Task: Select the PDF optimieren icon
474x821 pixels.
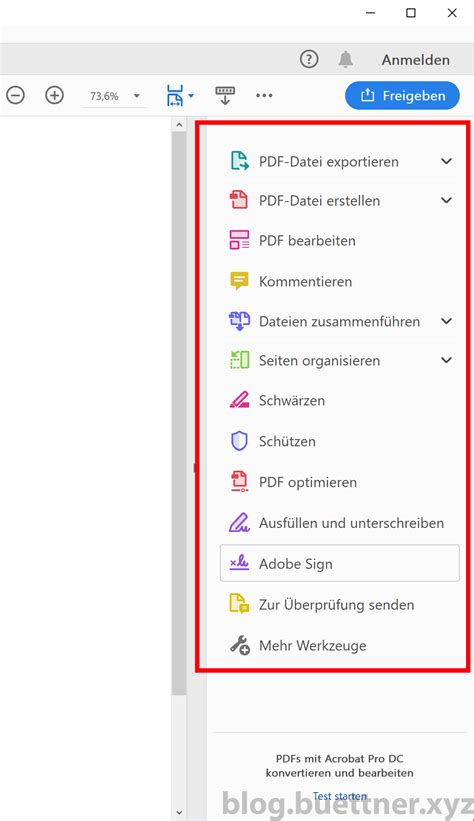Action: [x=239, y=482]
